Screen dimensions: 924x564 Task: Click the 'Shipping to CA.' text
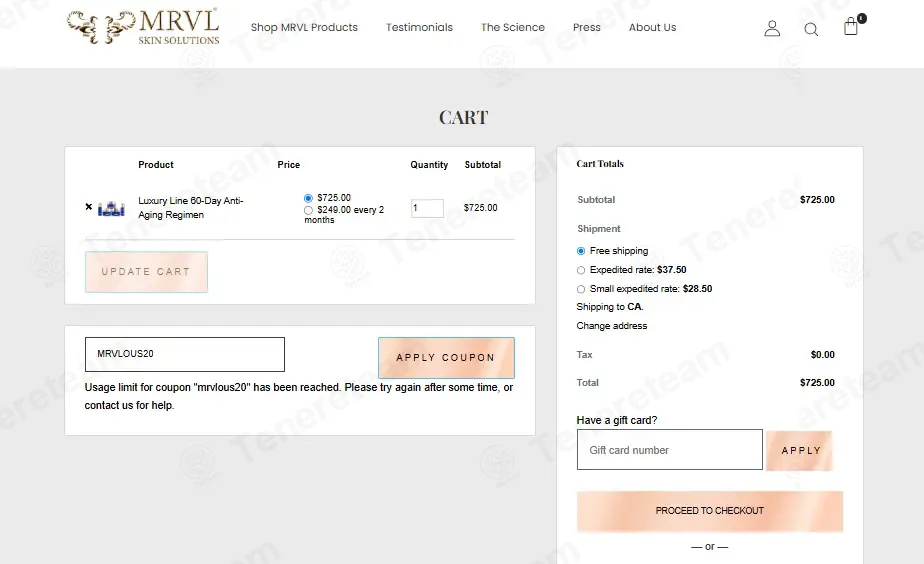coord(610,307)
